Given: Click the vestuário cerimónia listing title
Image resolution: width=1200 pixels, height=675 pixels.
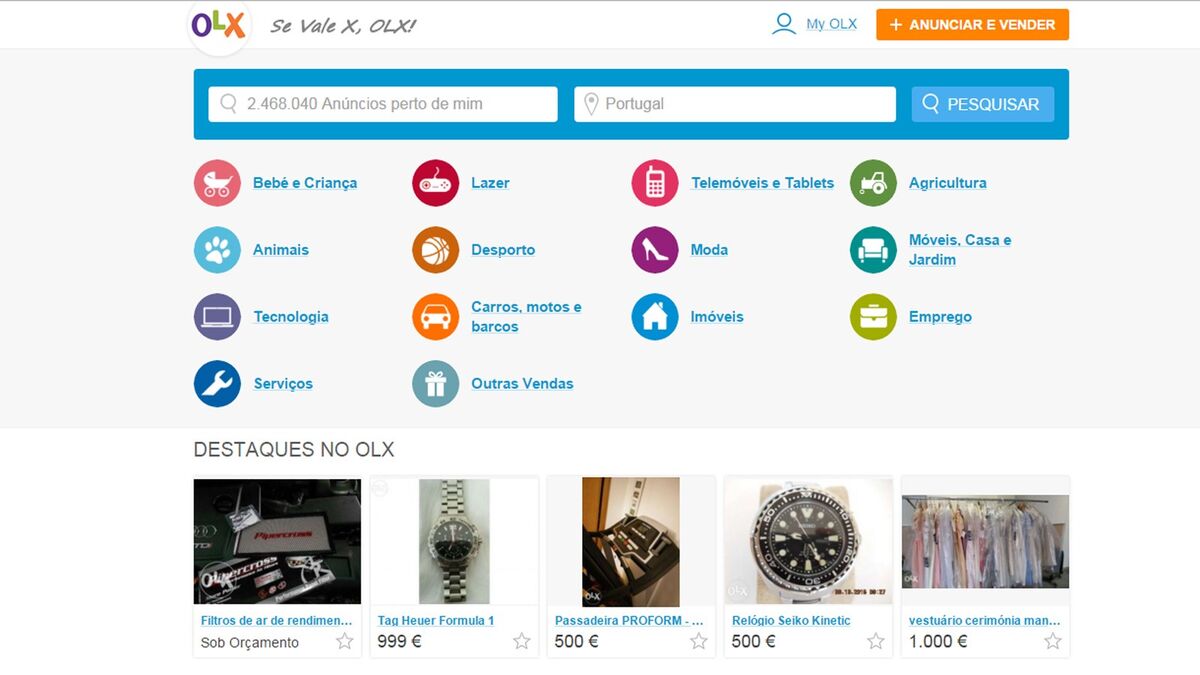Looking at the screenshot, I should [x=984, y=621].
